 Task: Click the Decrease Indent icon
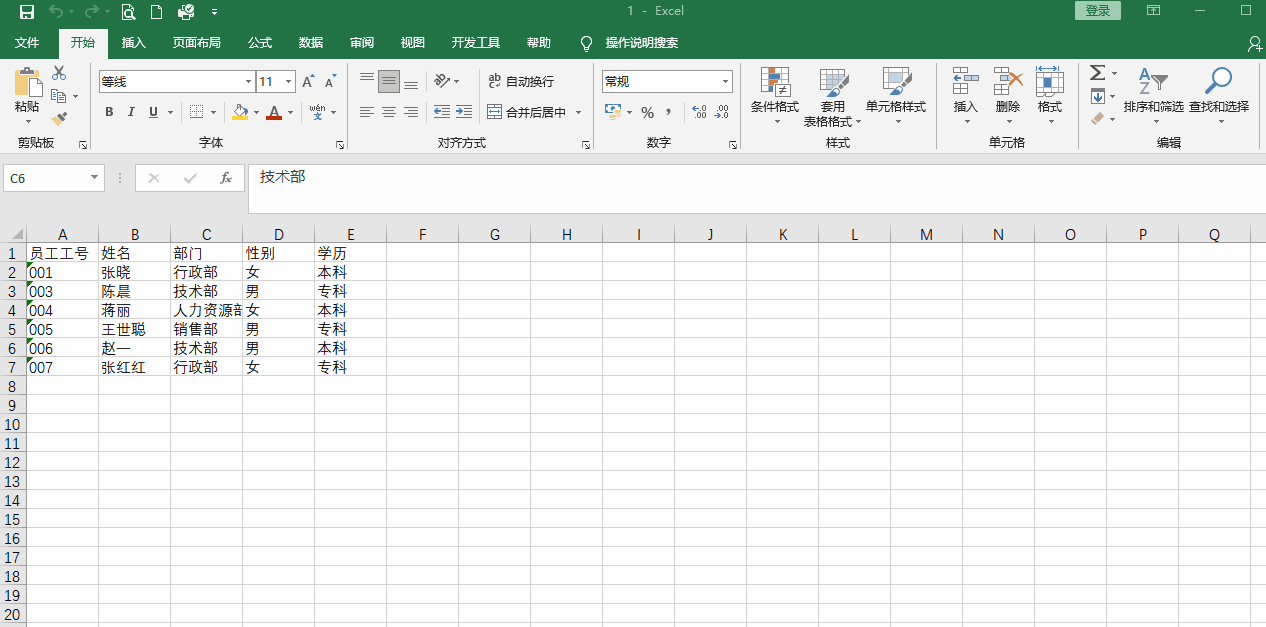click(x=441, y=112)
